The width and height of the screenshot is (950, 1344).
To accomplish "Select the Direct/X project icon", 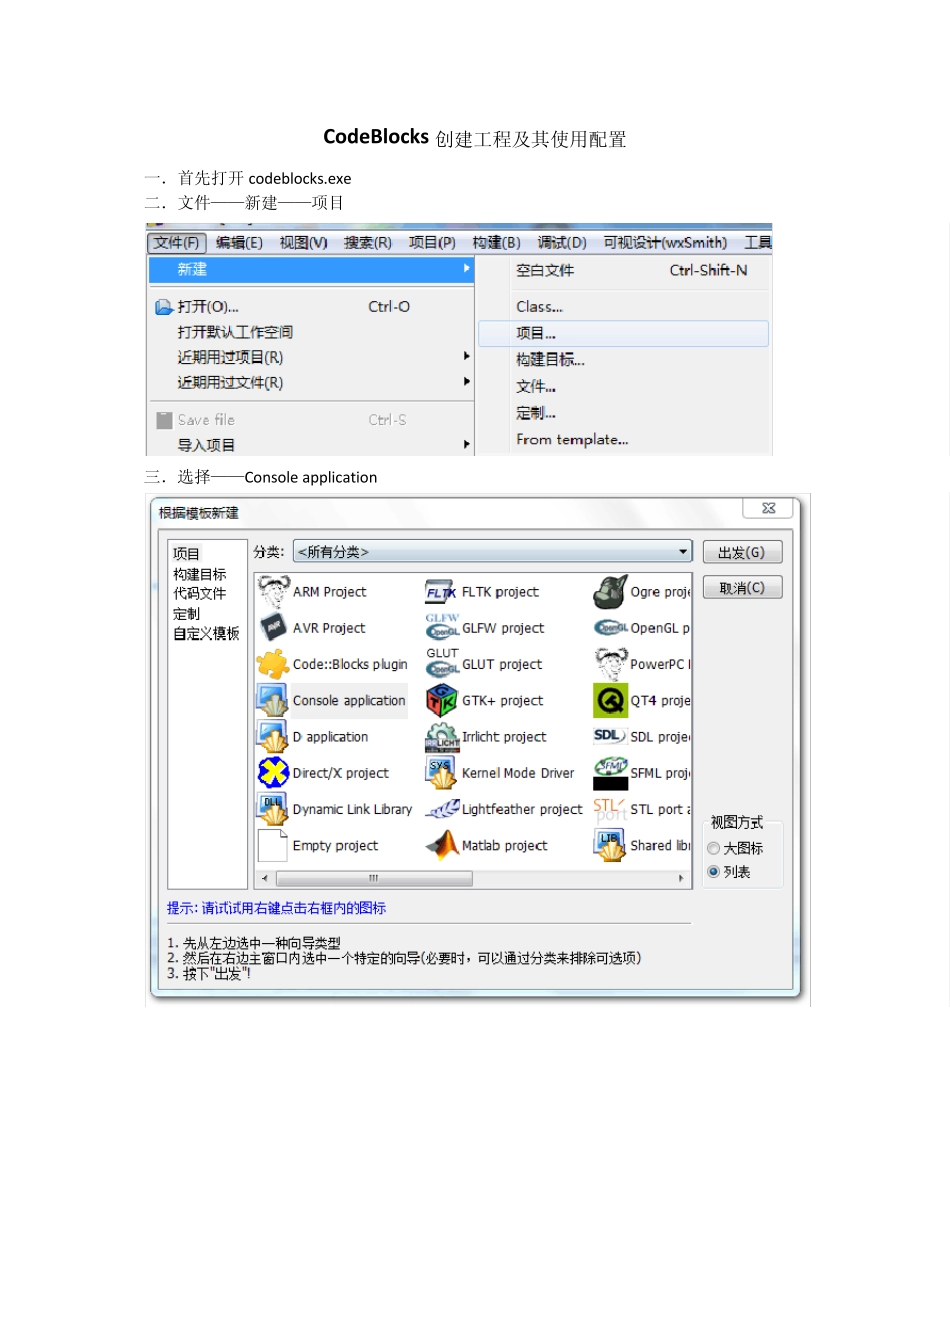I will tap(273, 773).
